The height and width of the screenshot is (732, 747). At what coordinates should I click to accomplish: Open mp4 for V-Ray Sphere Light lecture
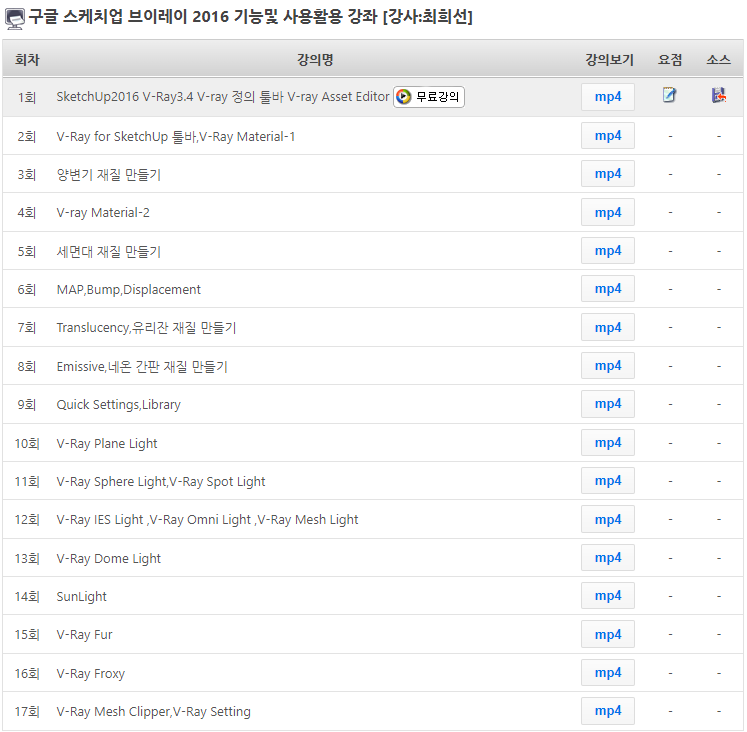(608, 481)
